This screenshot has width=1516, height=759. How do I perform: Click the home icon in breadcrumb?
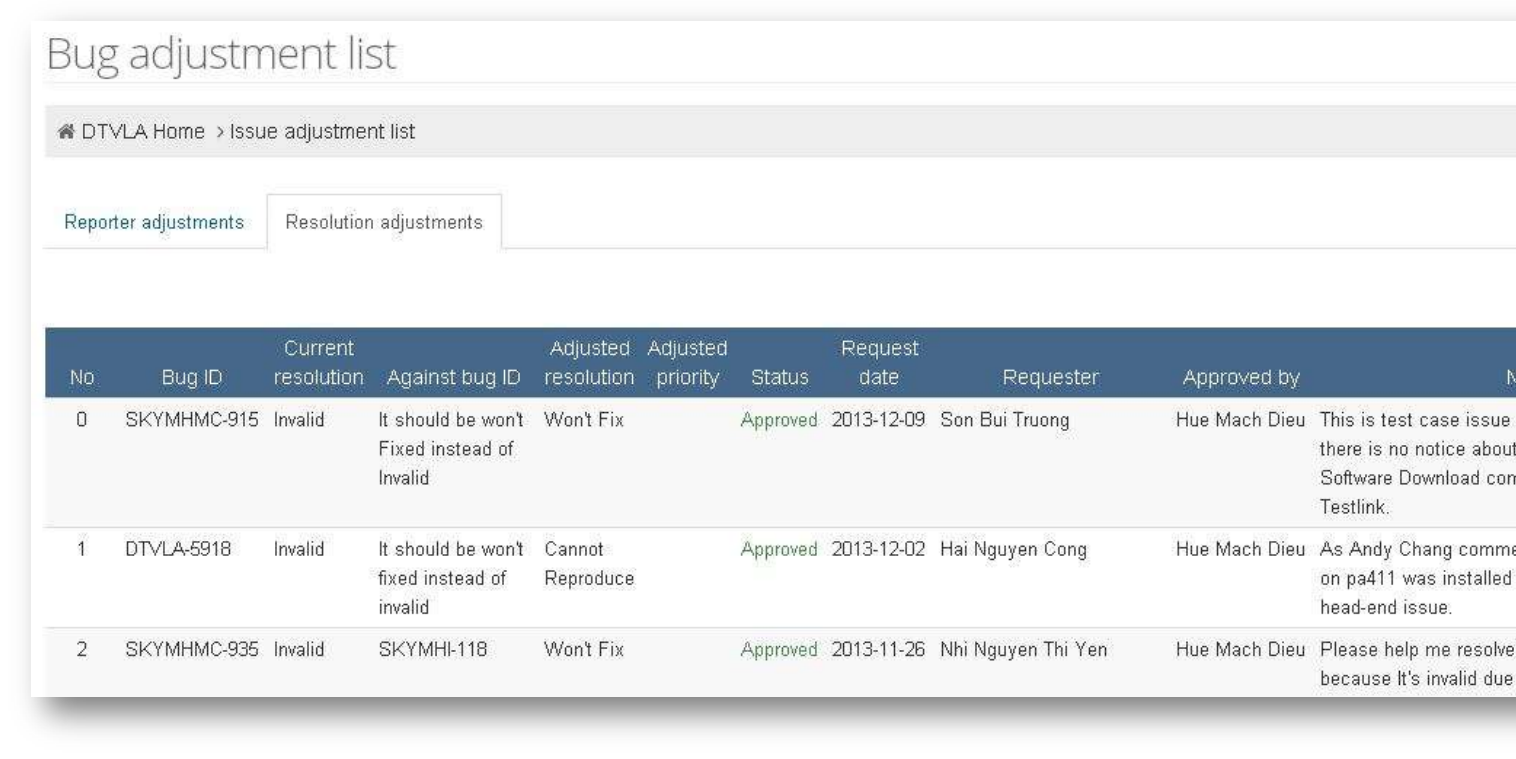point(67,132)
